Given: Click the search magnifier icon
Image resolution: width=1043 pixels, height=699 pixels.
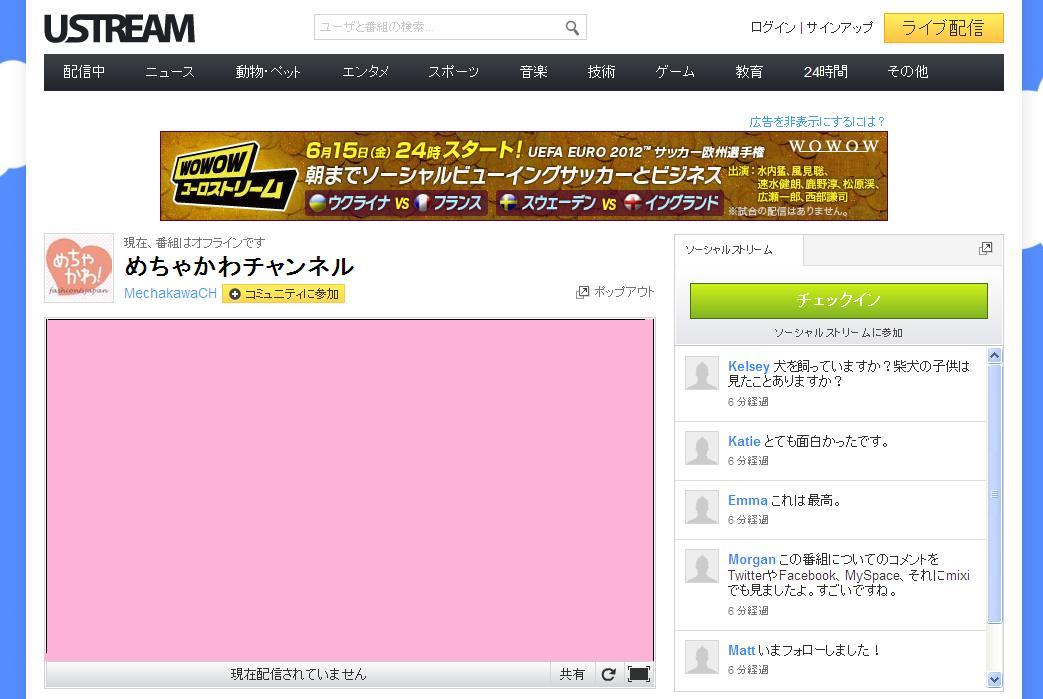Looking at the screenshot, I should click(x=572, y=28).
